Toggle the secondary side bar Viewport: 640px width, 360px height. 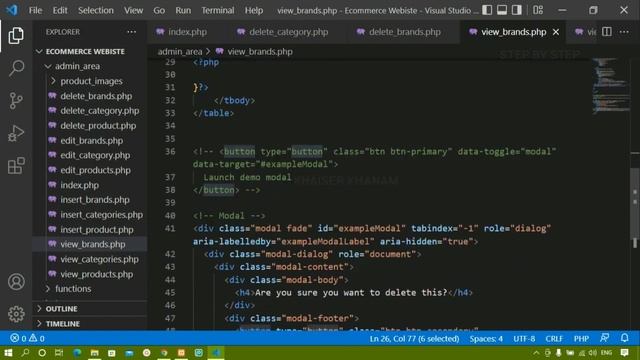(x=517, y=10)
